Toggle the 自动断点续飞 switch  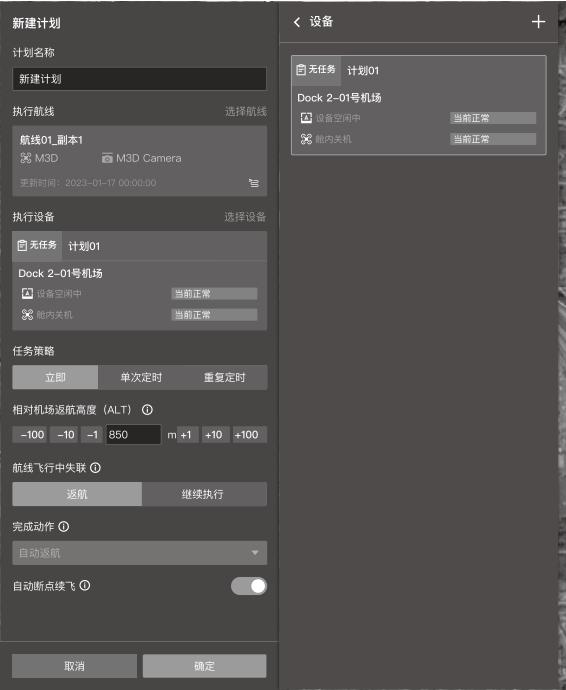249,586
